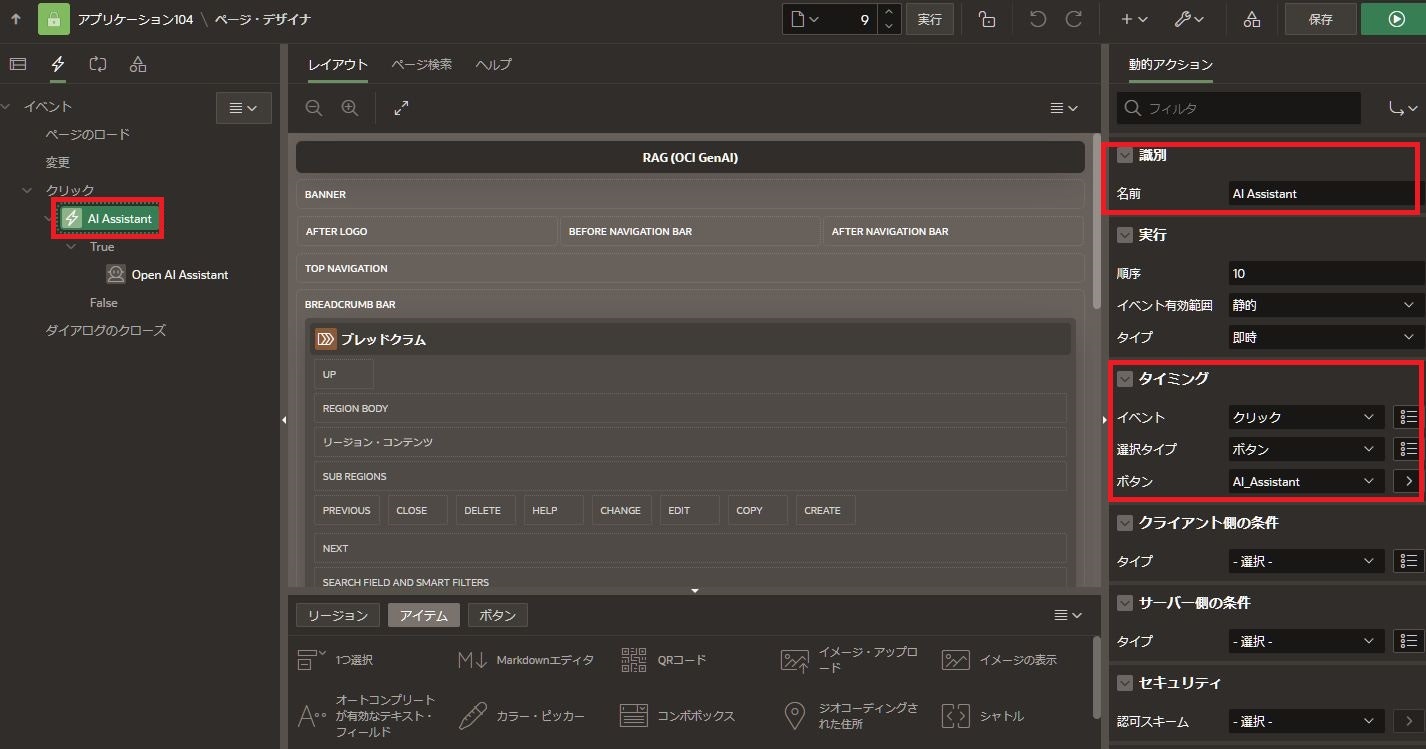The height and width of the screenshot is (749, 1426).
Task: Open the event tree menu button
Action: 244,108
